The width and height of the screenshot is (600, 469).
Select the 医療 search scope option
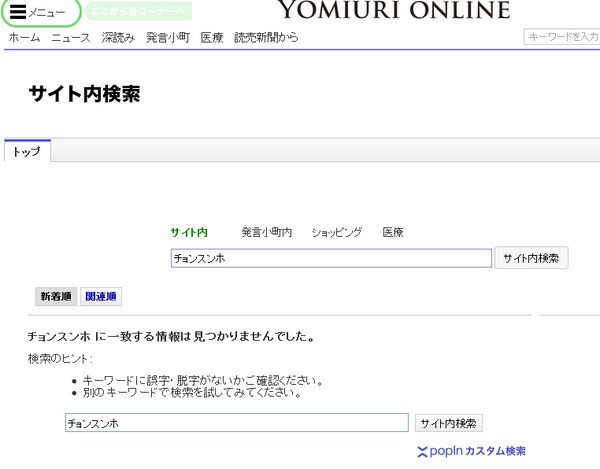tap(393, 232)
